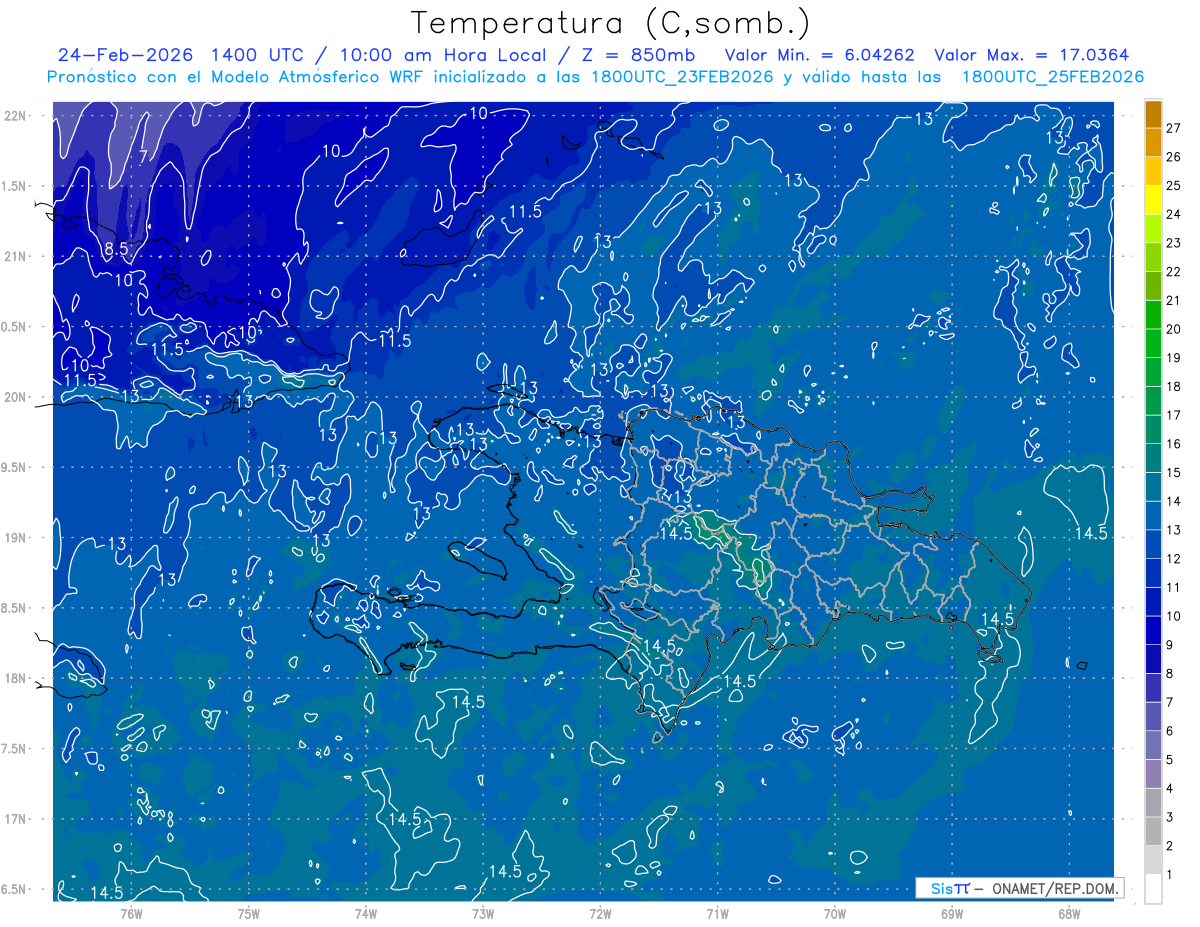
Task: Click the longitude axis label "70W"
Action: coord(834,913)
